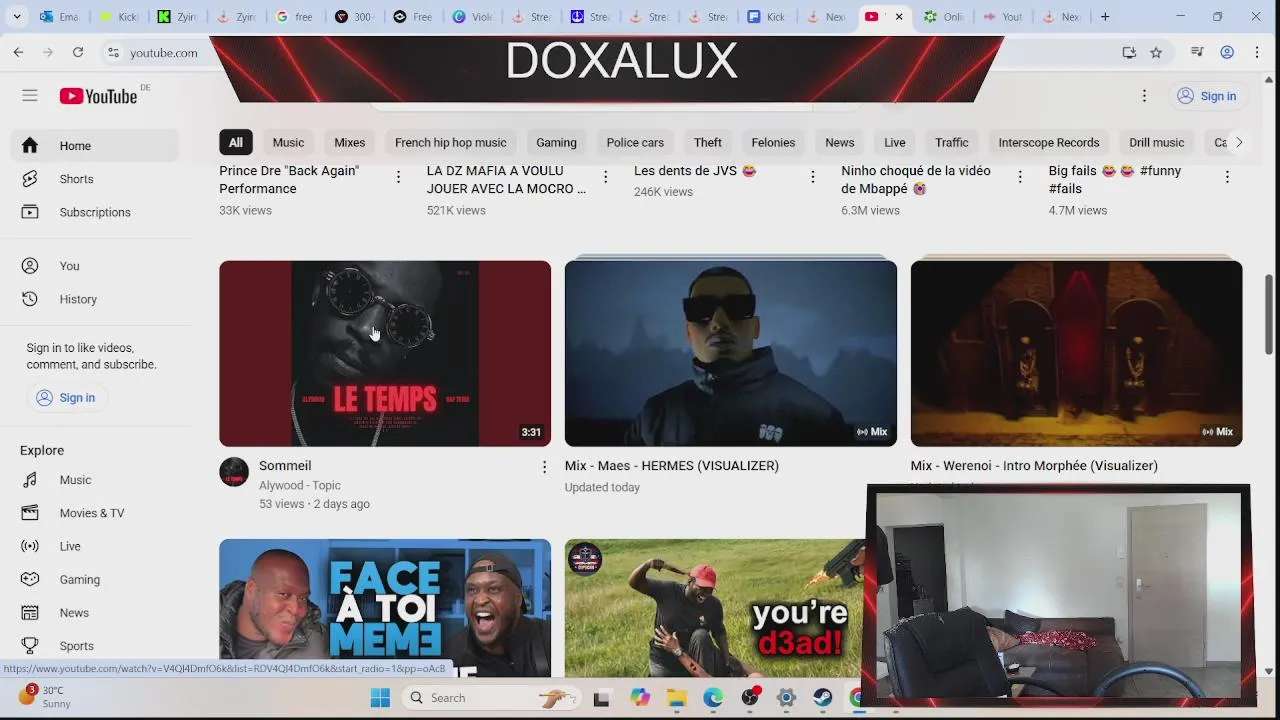Open Mix - Werenoi - Intro Morphée title
This screenshot has height=720, width=1280.
[x=1034, y=466]
